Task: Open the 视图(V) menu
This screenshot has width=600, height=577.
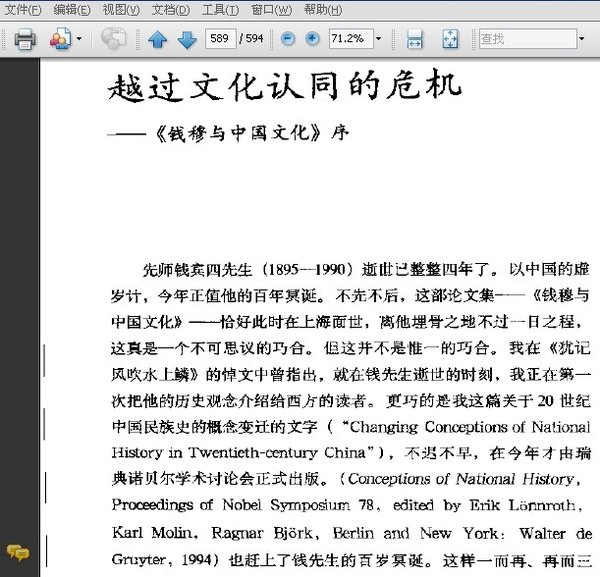Action: pos(121,9)
